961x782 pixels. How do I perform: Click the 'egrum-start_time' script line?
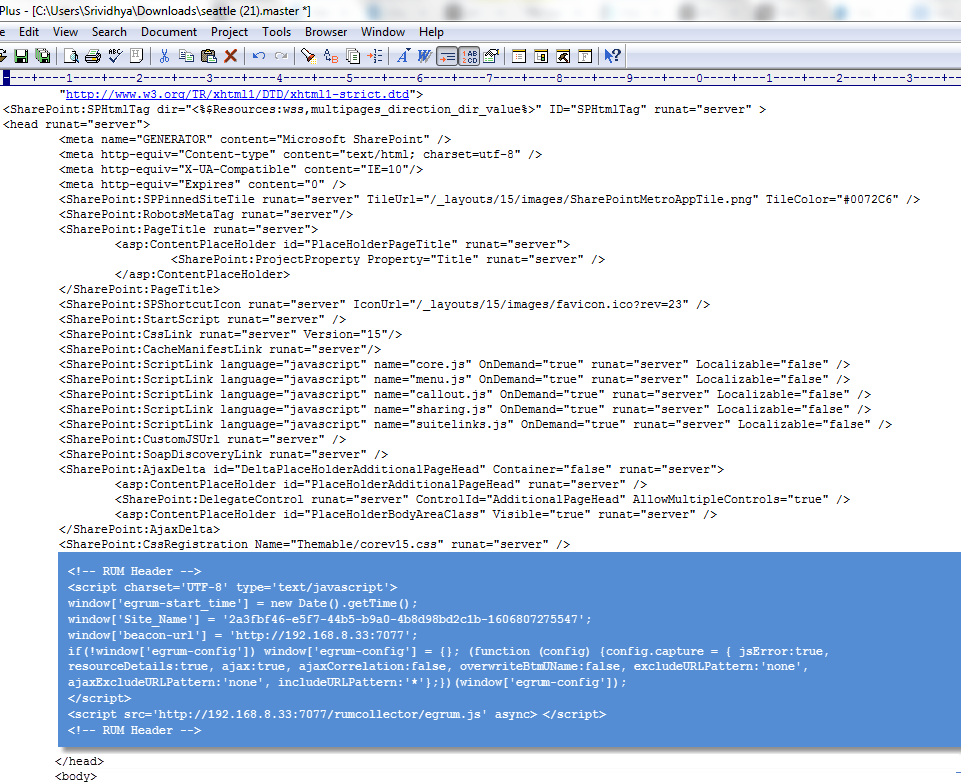point(242,603)
